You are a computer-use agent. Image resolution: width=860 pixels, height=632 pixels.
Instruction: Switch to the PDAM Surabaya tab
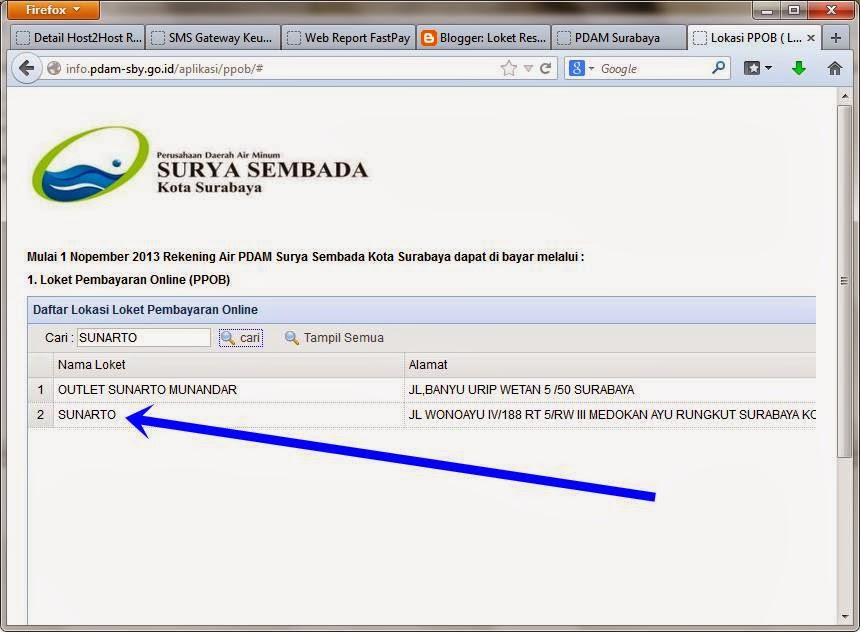click(615, 37)
